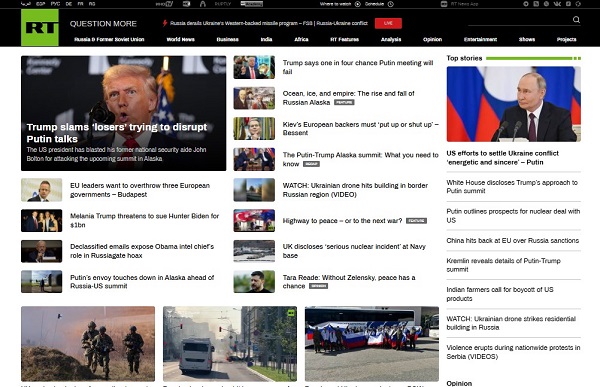Viewport: 600px width, 387px height.
Task: Click the Where to watch play icon
Action: pos(358,4)
